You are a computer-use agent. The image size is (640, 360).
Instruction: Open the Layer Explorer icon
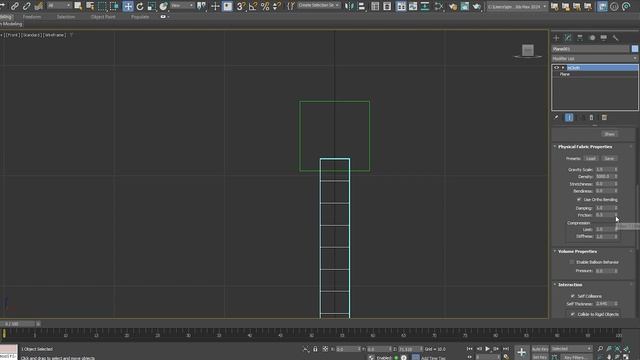387,6
